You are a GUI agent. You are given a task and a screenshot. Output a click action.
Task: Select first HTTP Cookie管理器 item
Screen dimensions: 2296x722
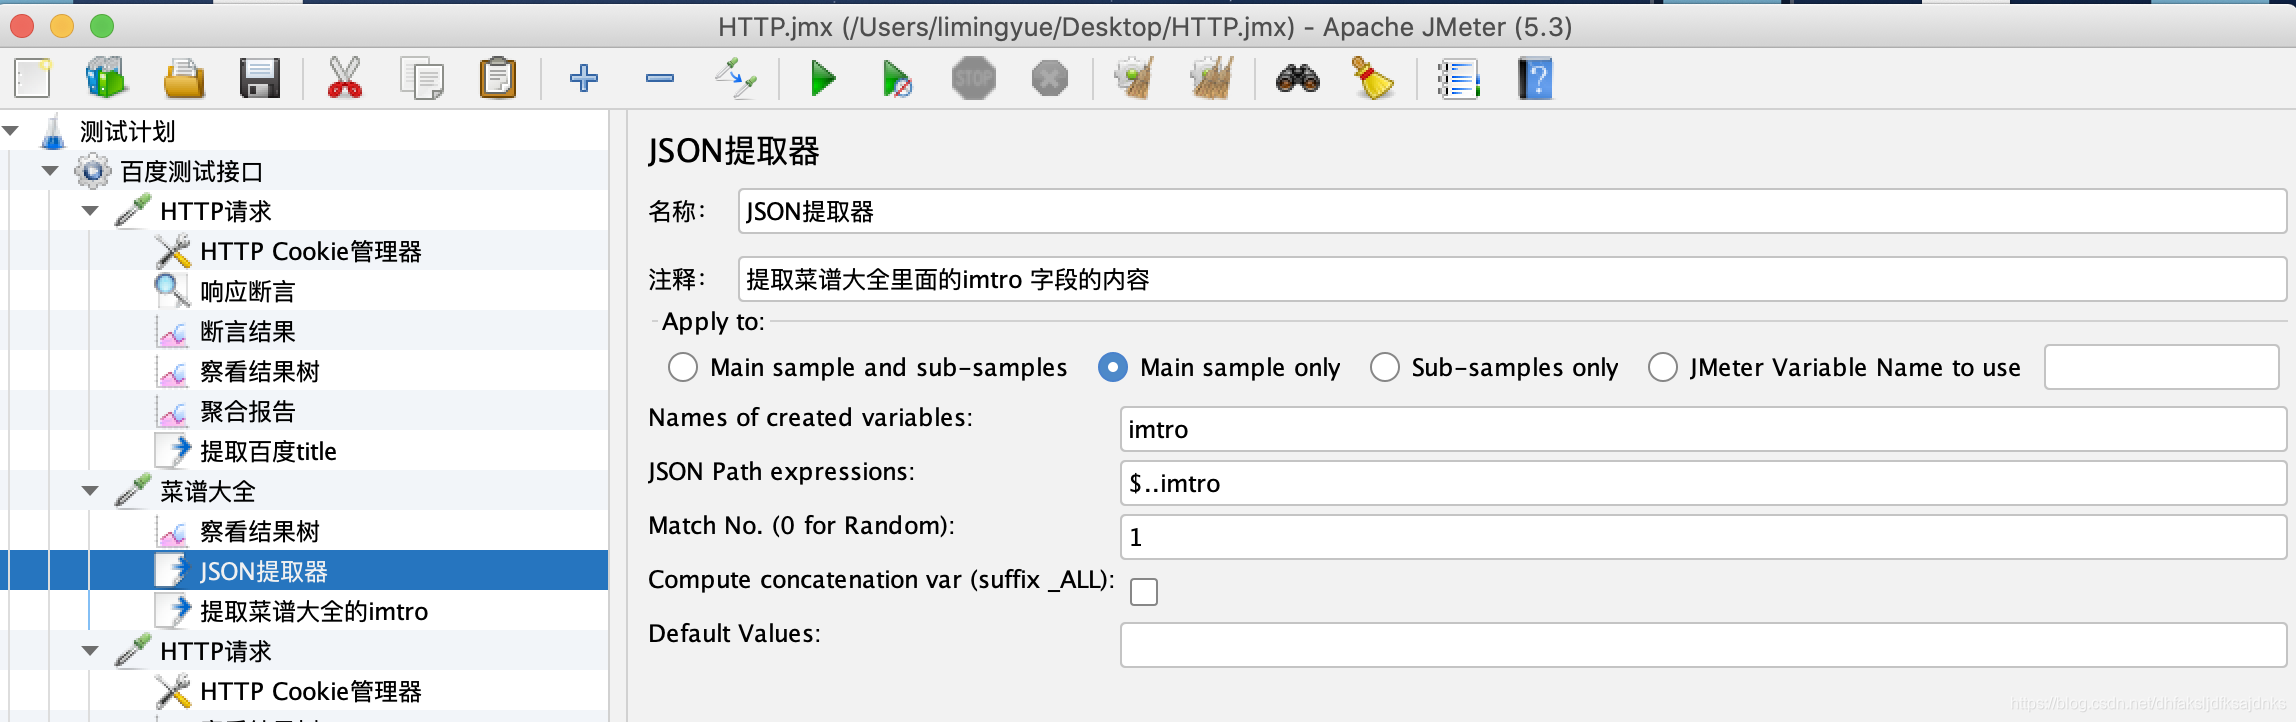point(311,251)
